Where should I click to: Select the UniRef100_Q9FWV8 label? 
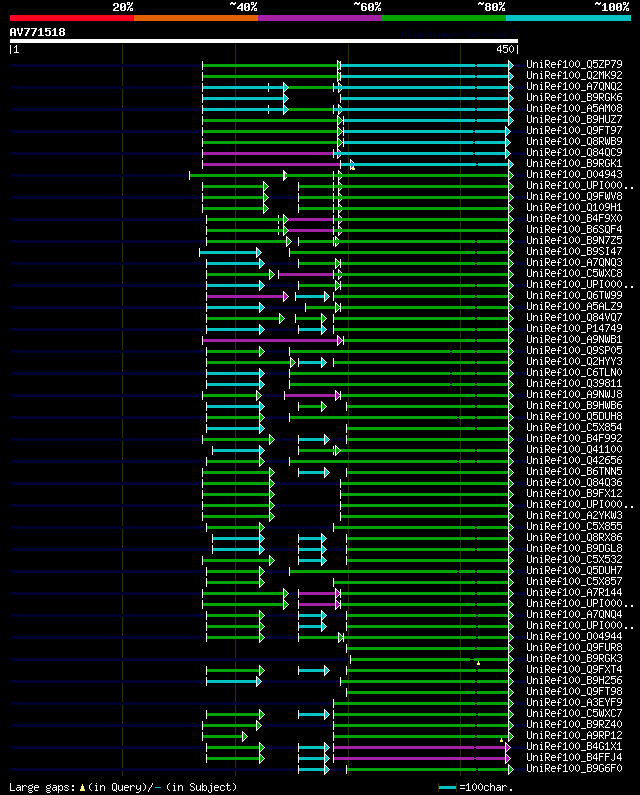point(574,196)
